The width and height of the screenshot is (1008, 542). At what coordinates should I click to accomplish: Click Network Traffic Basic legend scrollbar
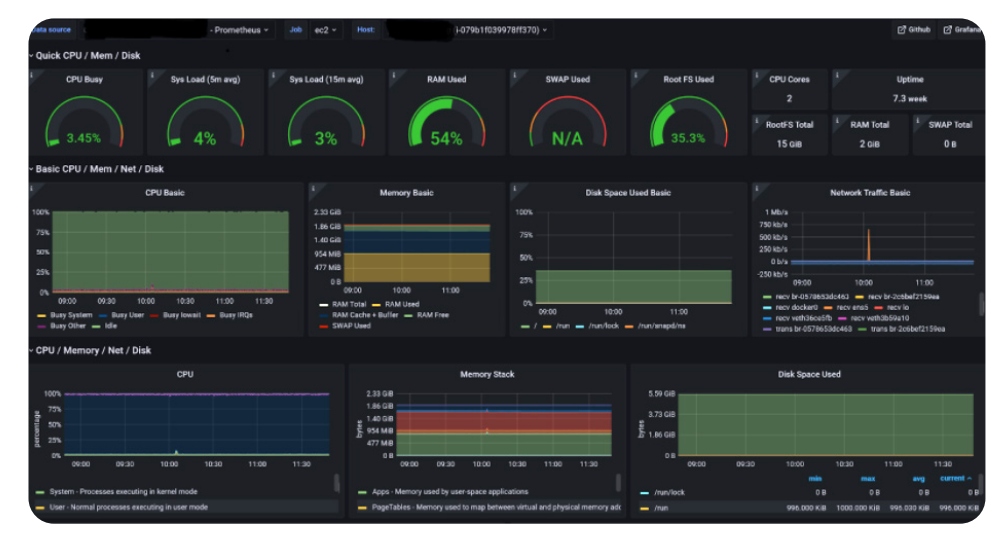[x=981, y=303]
